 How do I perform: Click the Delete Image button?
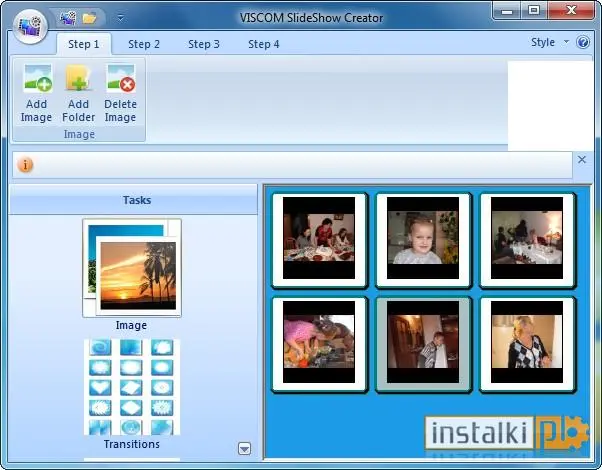tap(121, 93)
